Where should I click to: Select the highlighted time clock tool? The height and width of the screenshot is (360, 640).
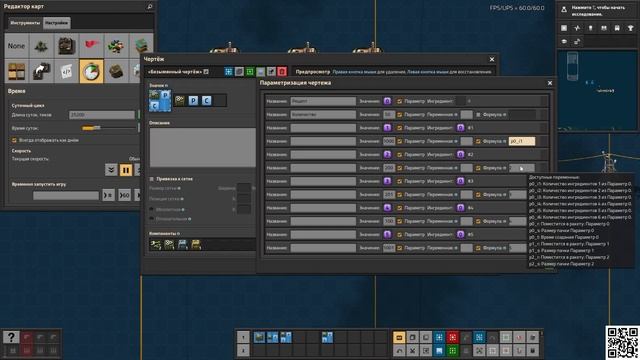coord(91,71)
